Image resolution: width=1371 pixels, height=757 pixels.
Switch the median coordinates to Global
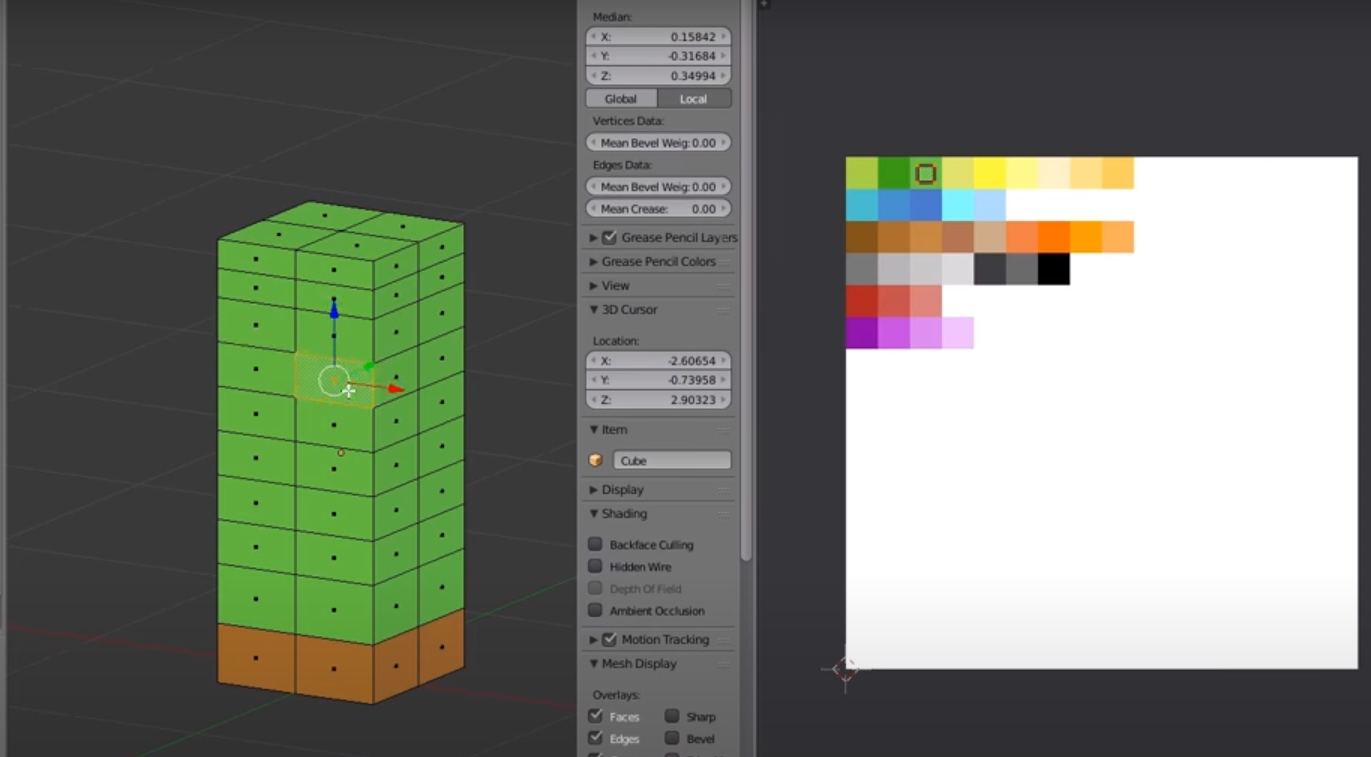click(620, 98)
